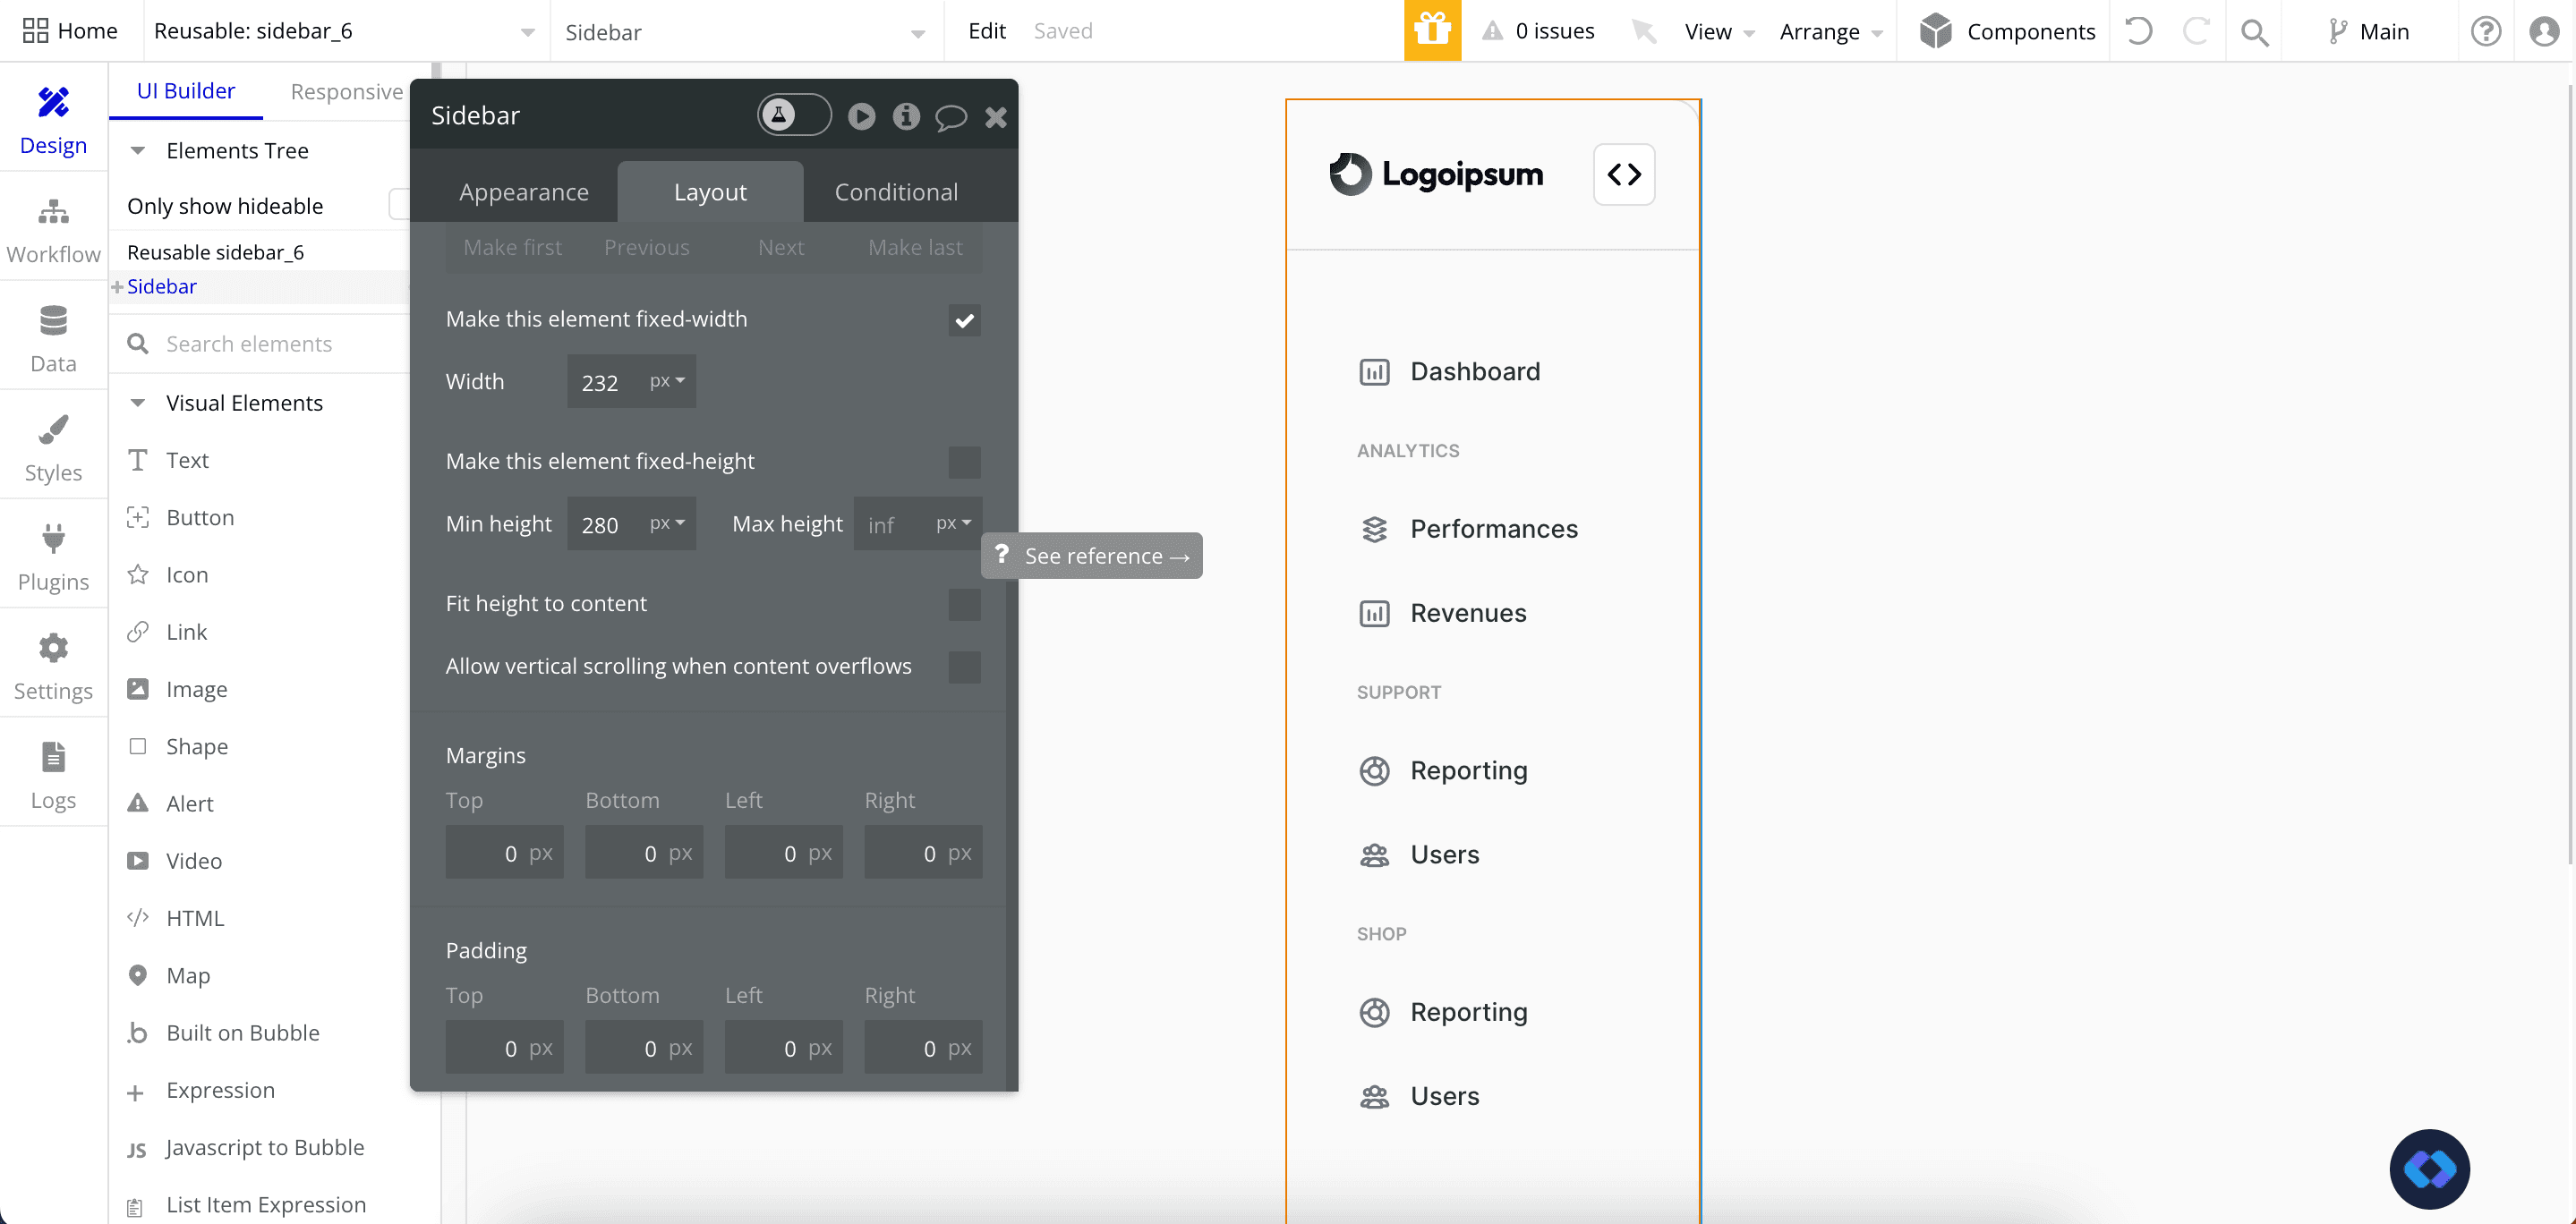Image resolution: width=2576 pixels, height=1224 pixels.
Task: Toggle the experimental flask switch
Action: pos(793,115)
